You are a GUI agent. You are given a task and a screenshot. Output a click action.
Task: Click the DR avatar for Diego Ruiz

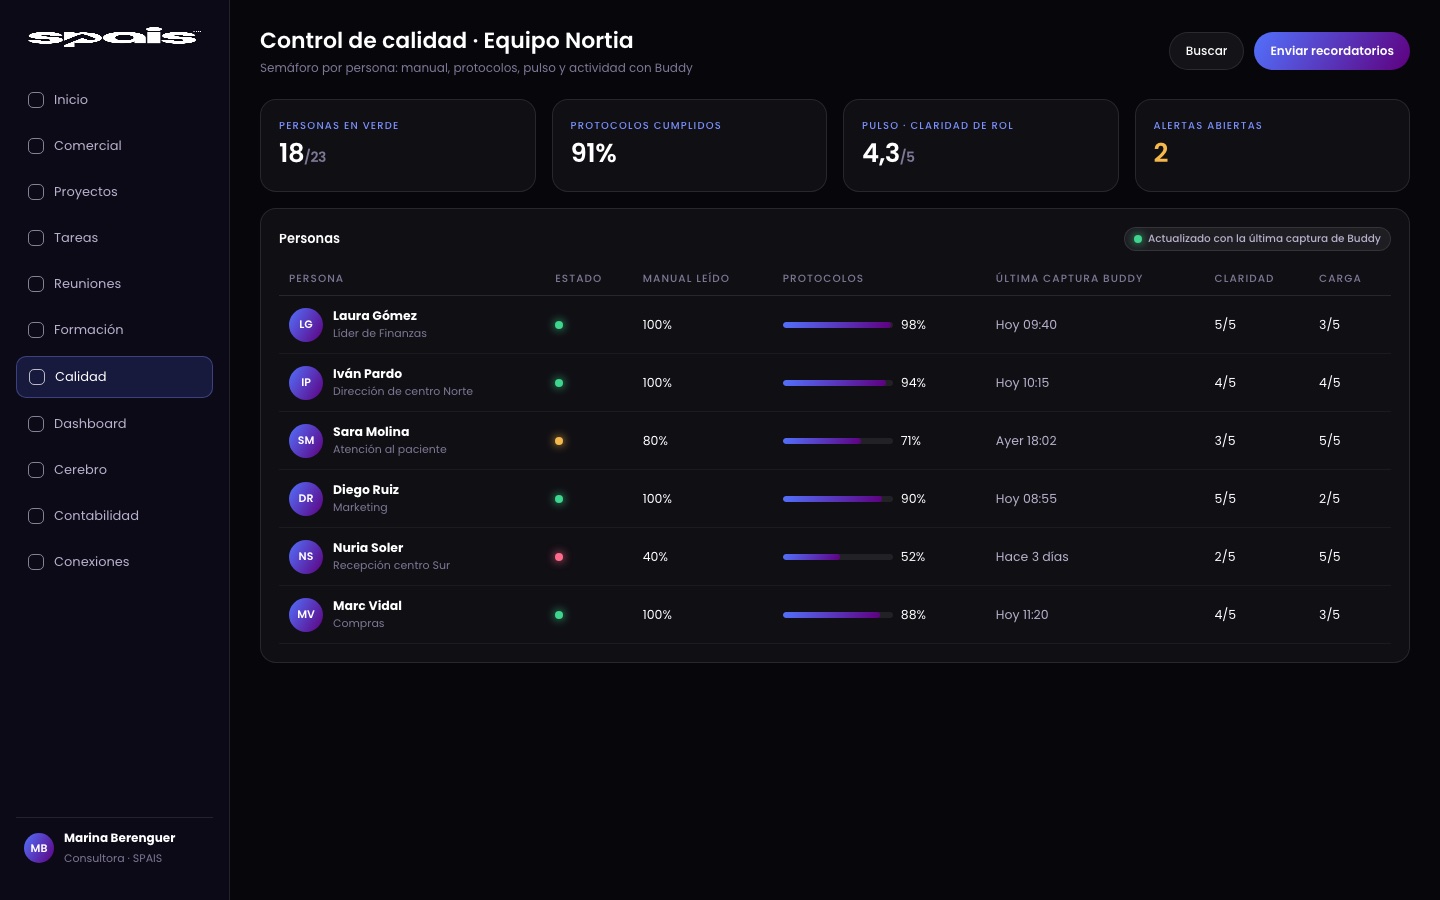(306, 499)
